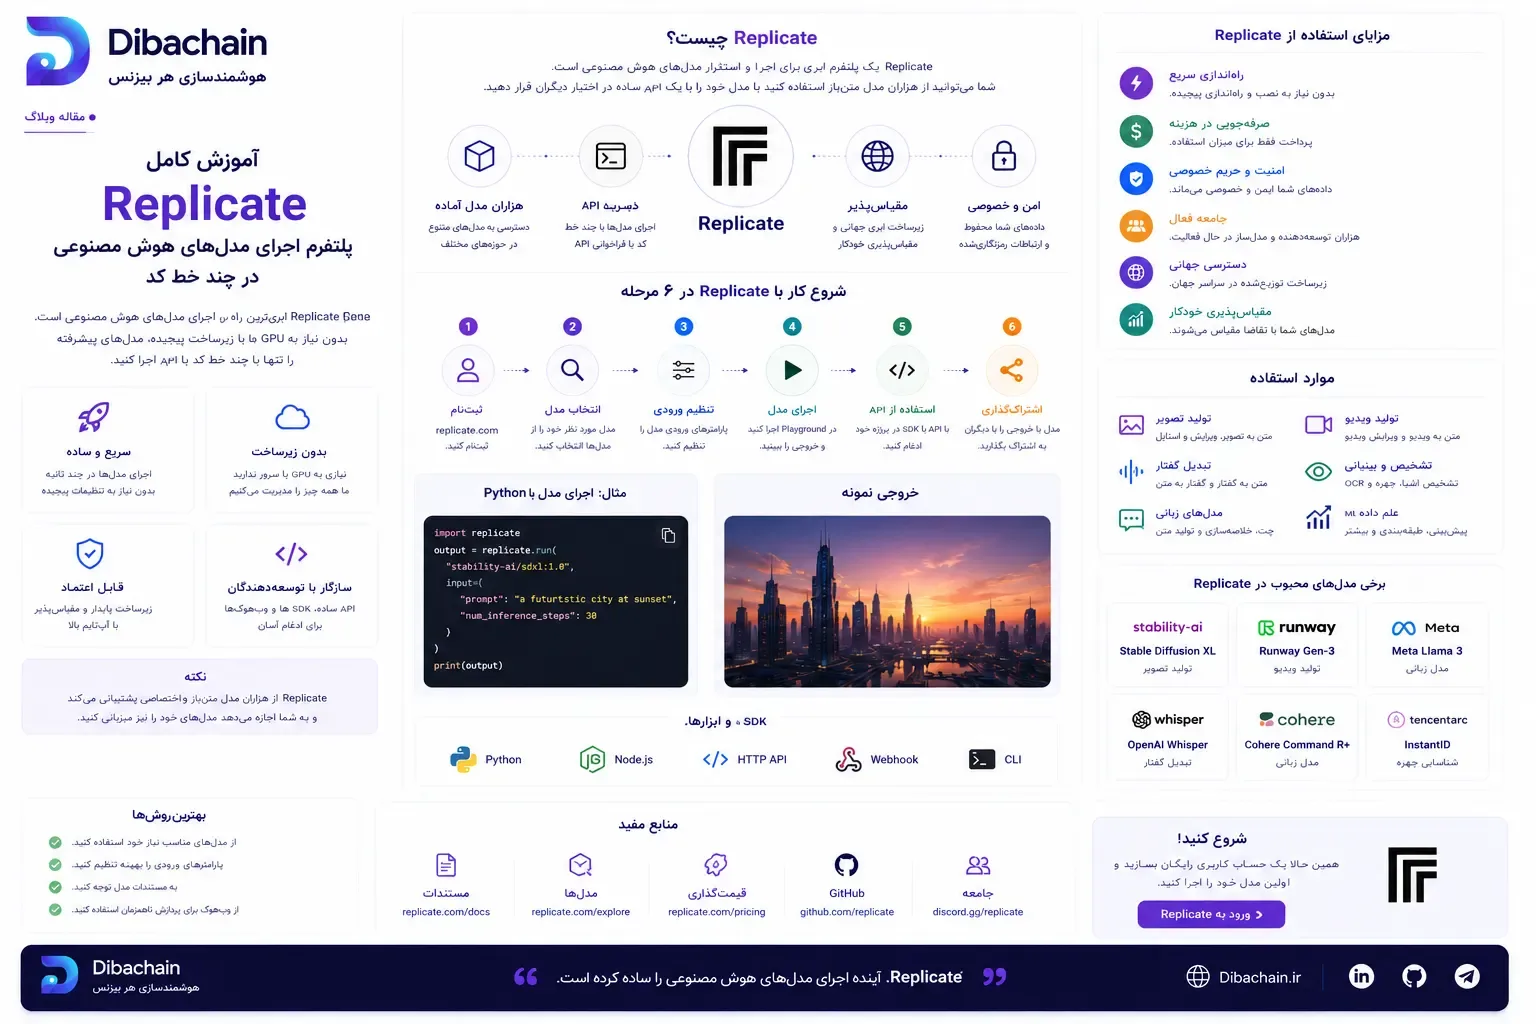Click the globe icon for scalability

point(877,156)
